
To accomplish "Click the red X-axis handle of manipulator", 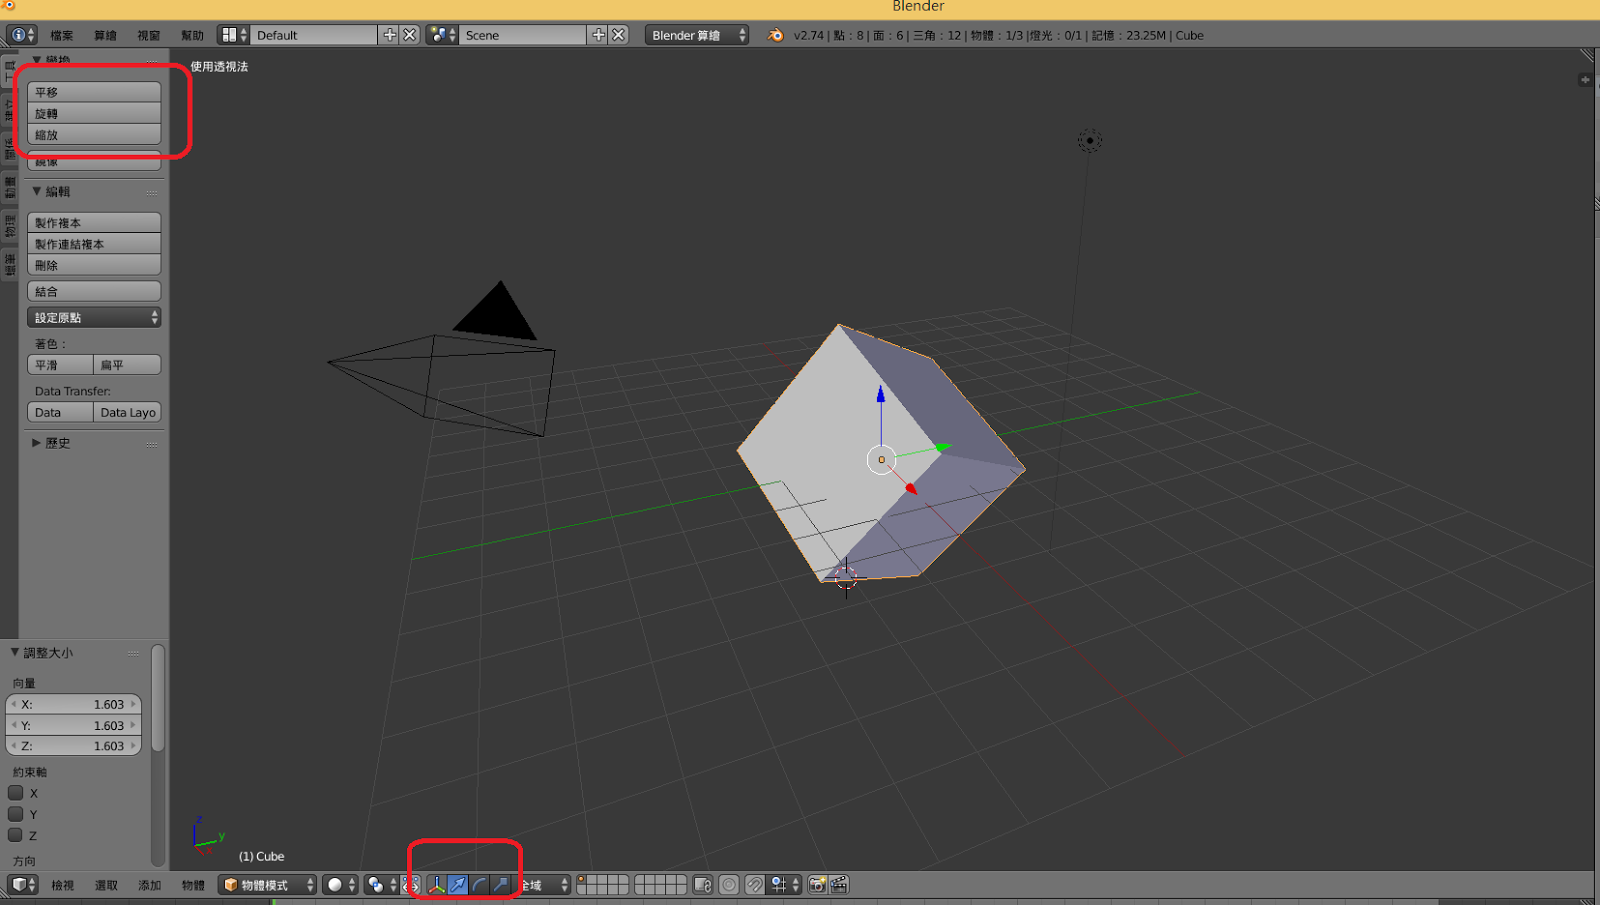I will (911, 488).
